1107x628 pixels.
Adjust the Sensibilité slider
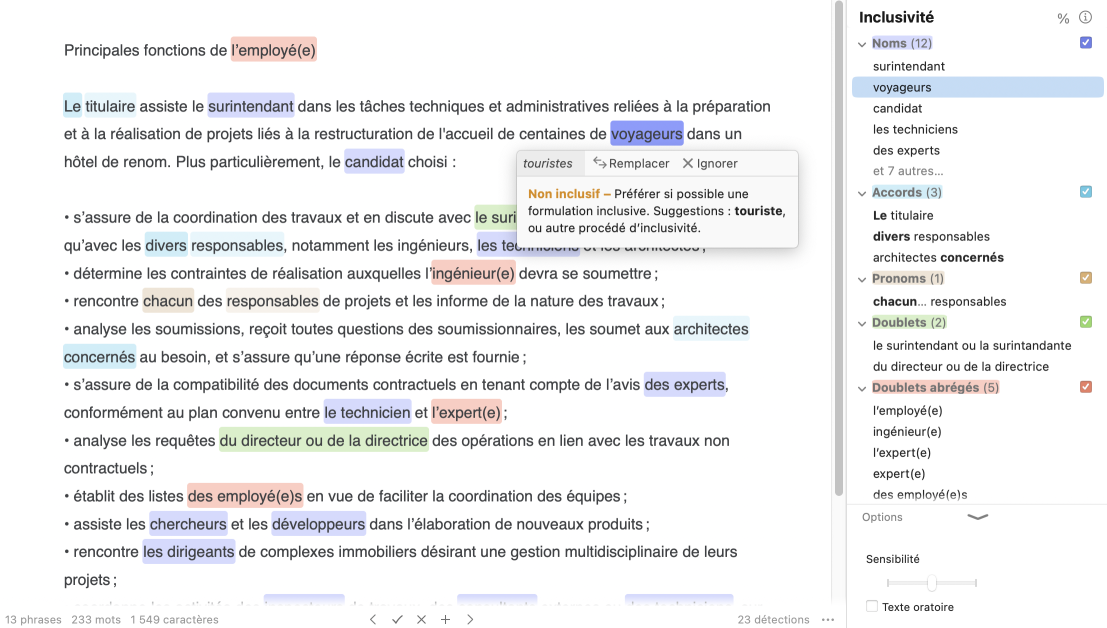pyautogui.click(x=932, y=583)
